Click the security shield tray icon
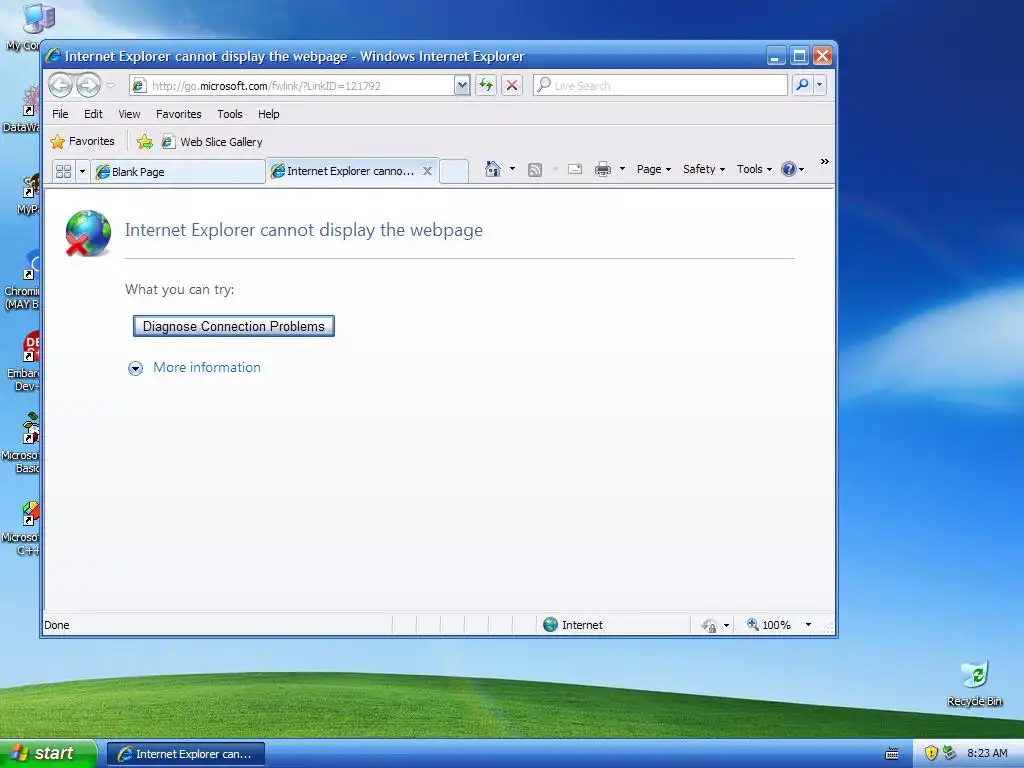The width and height of the screenshot is (1024, 768). [x=931, y=753]
